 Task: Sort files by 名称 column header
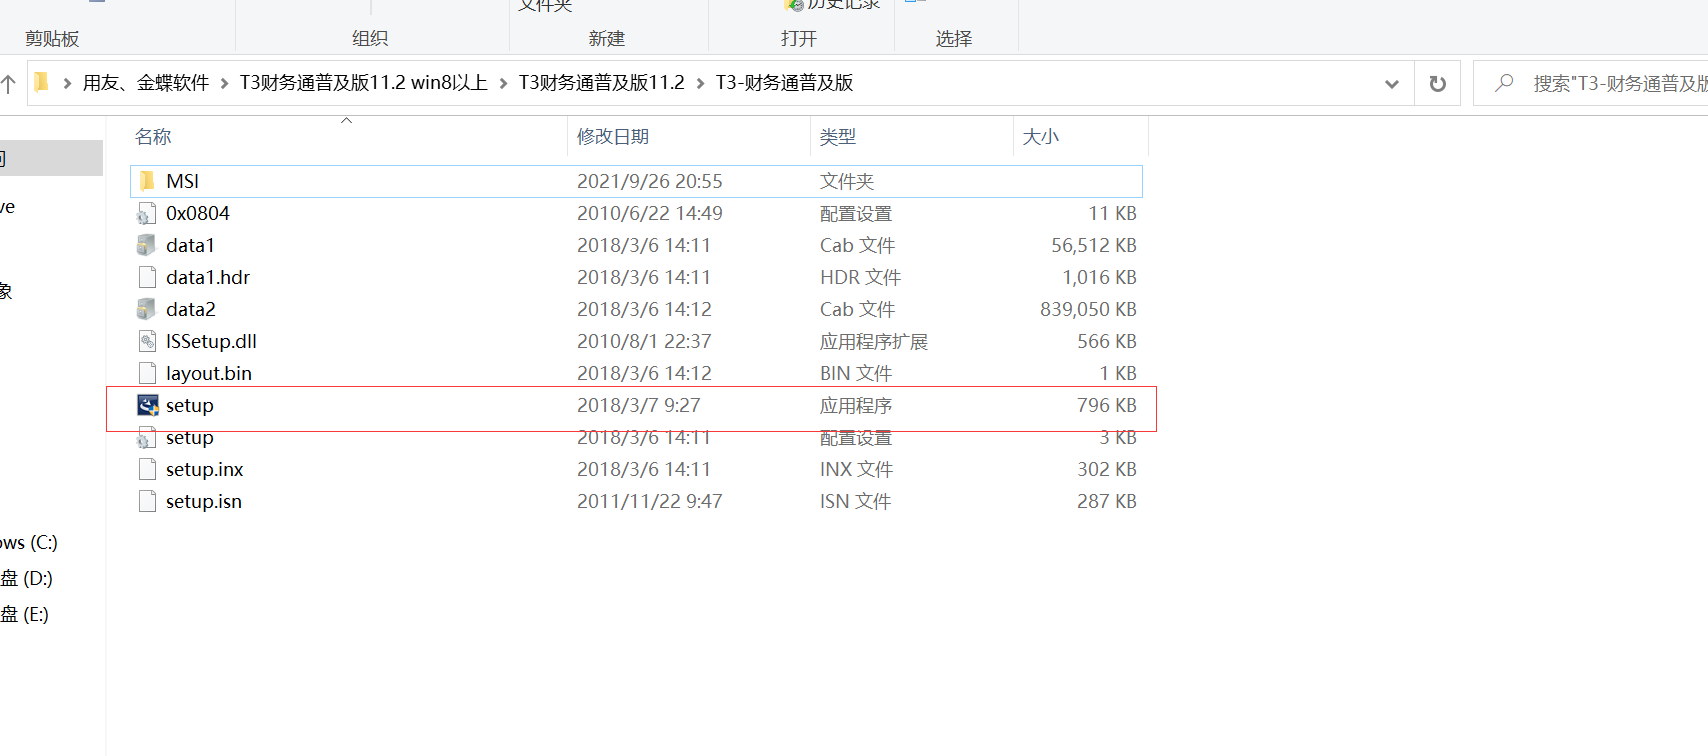[x=153, y=137]
